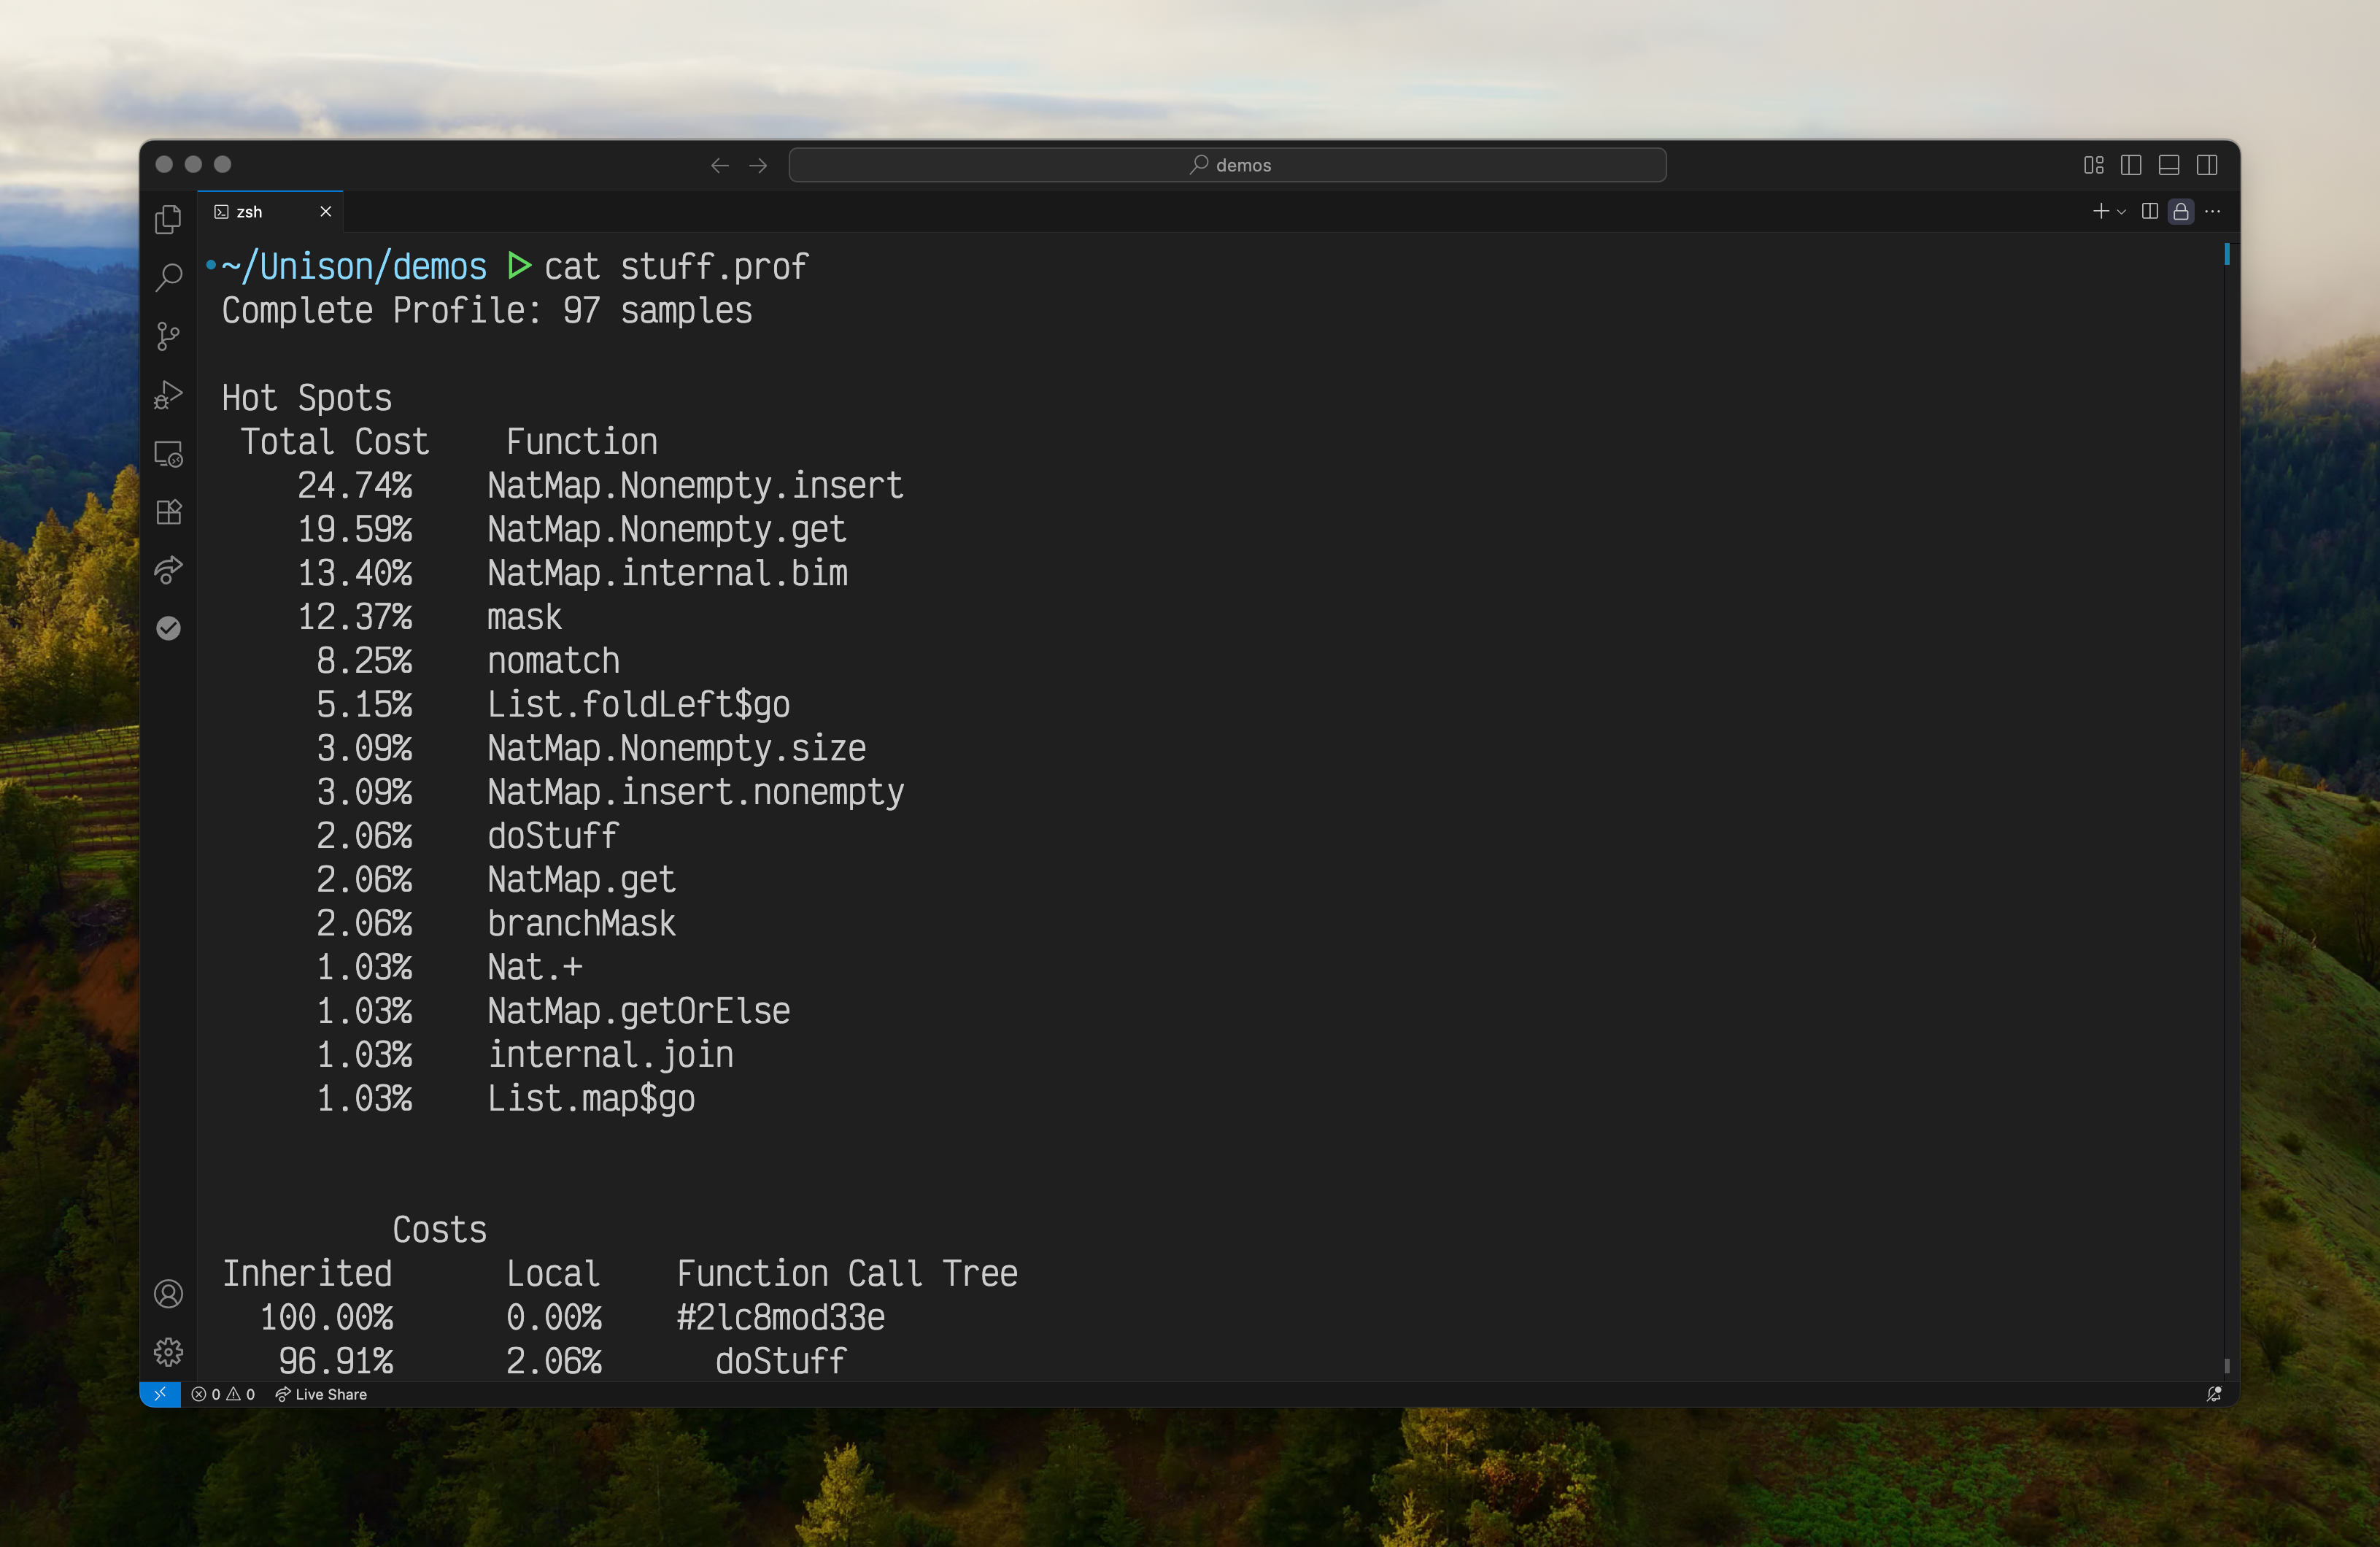Go forward using the title bar arrow

point(758,165)
